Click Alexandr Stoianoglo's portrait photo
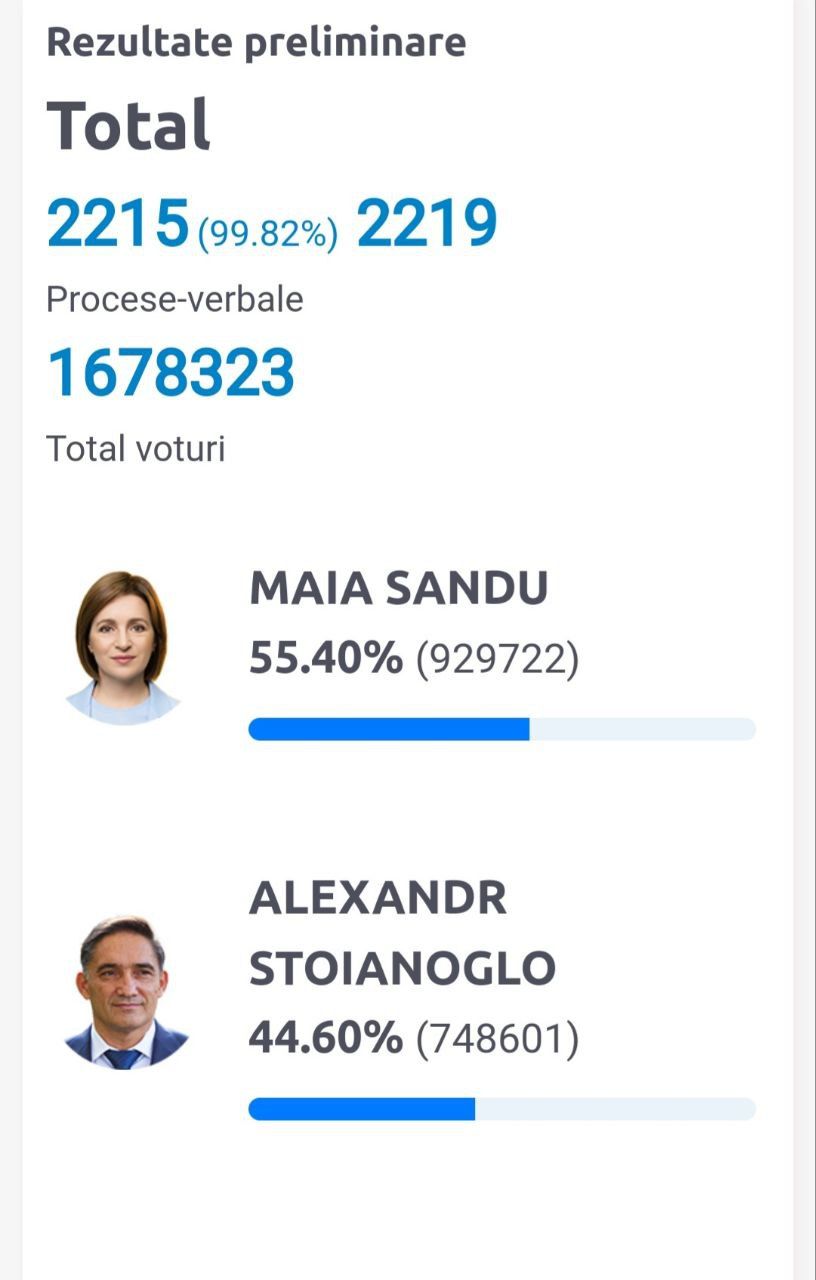This screenshot has width=816, height=1280. (124, 992)
